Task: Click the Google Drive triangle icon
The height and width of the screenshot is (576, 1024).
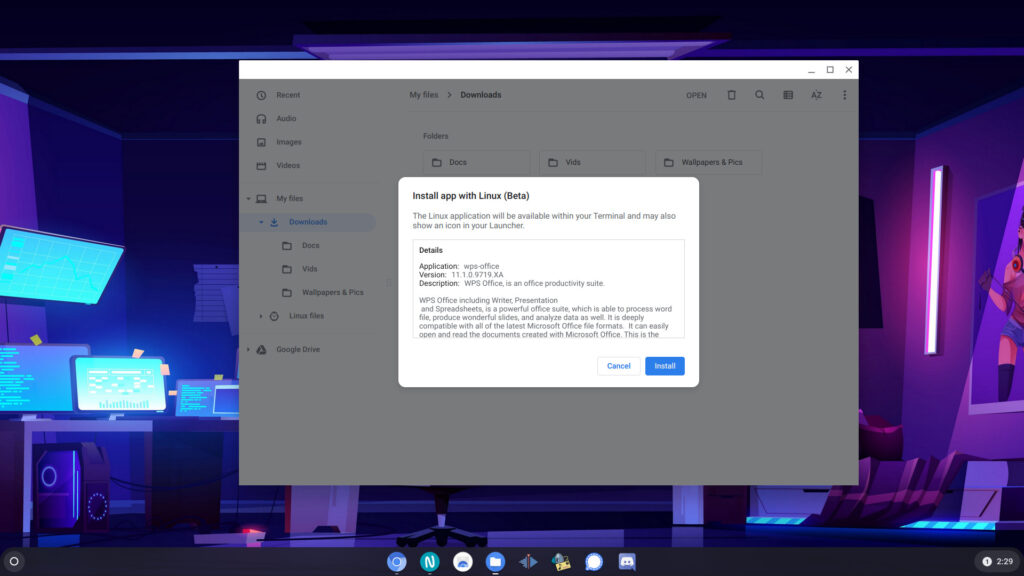Action: (261, 349)
